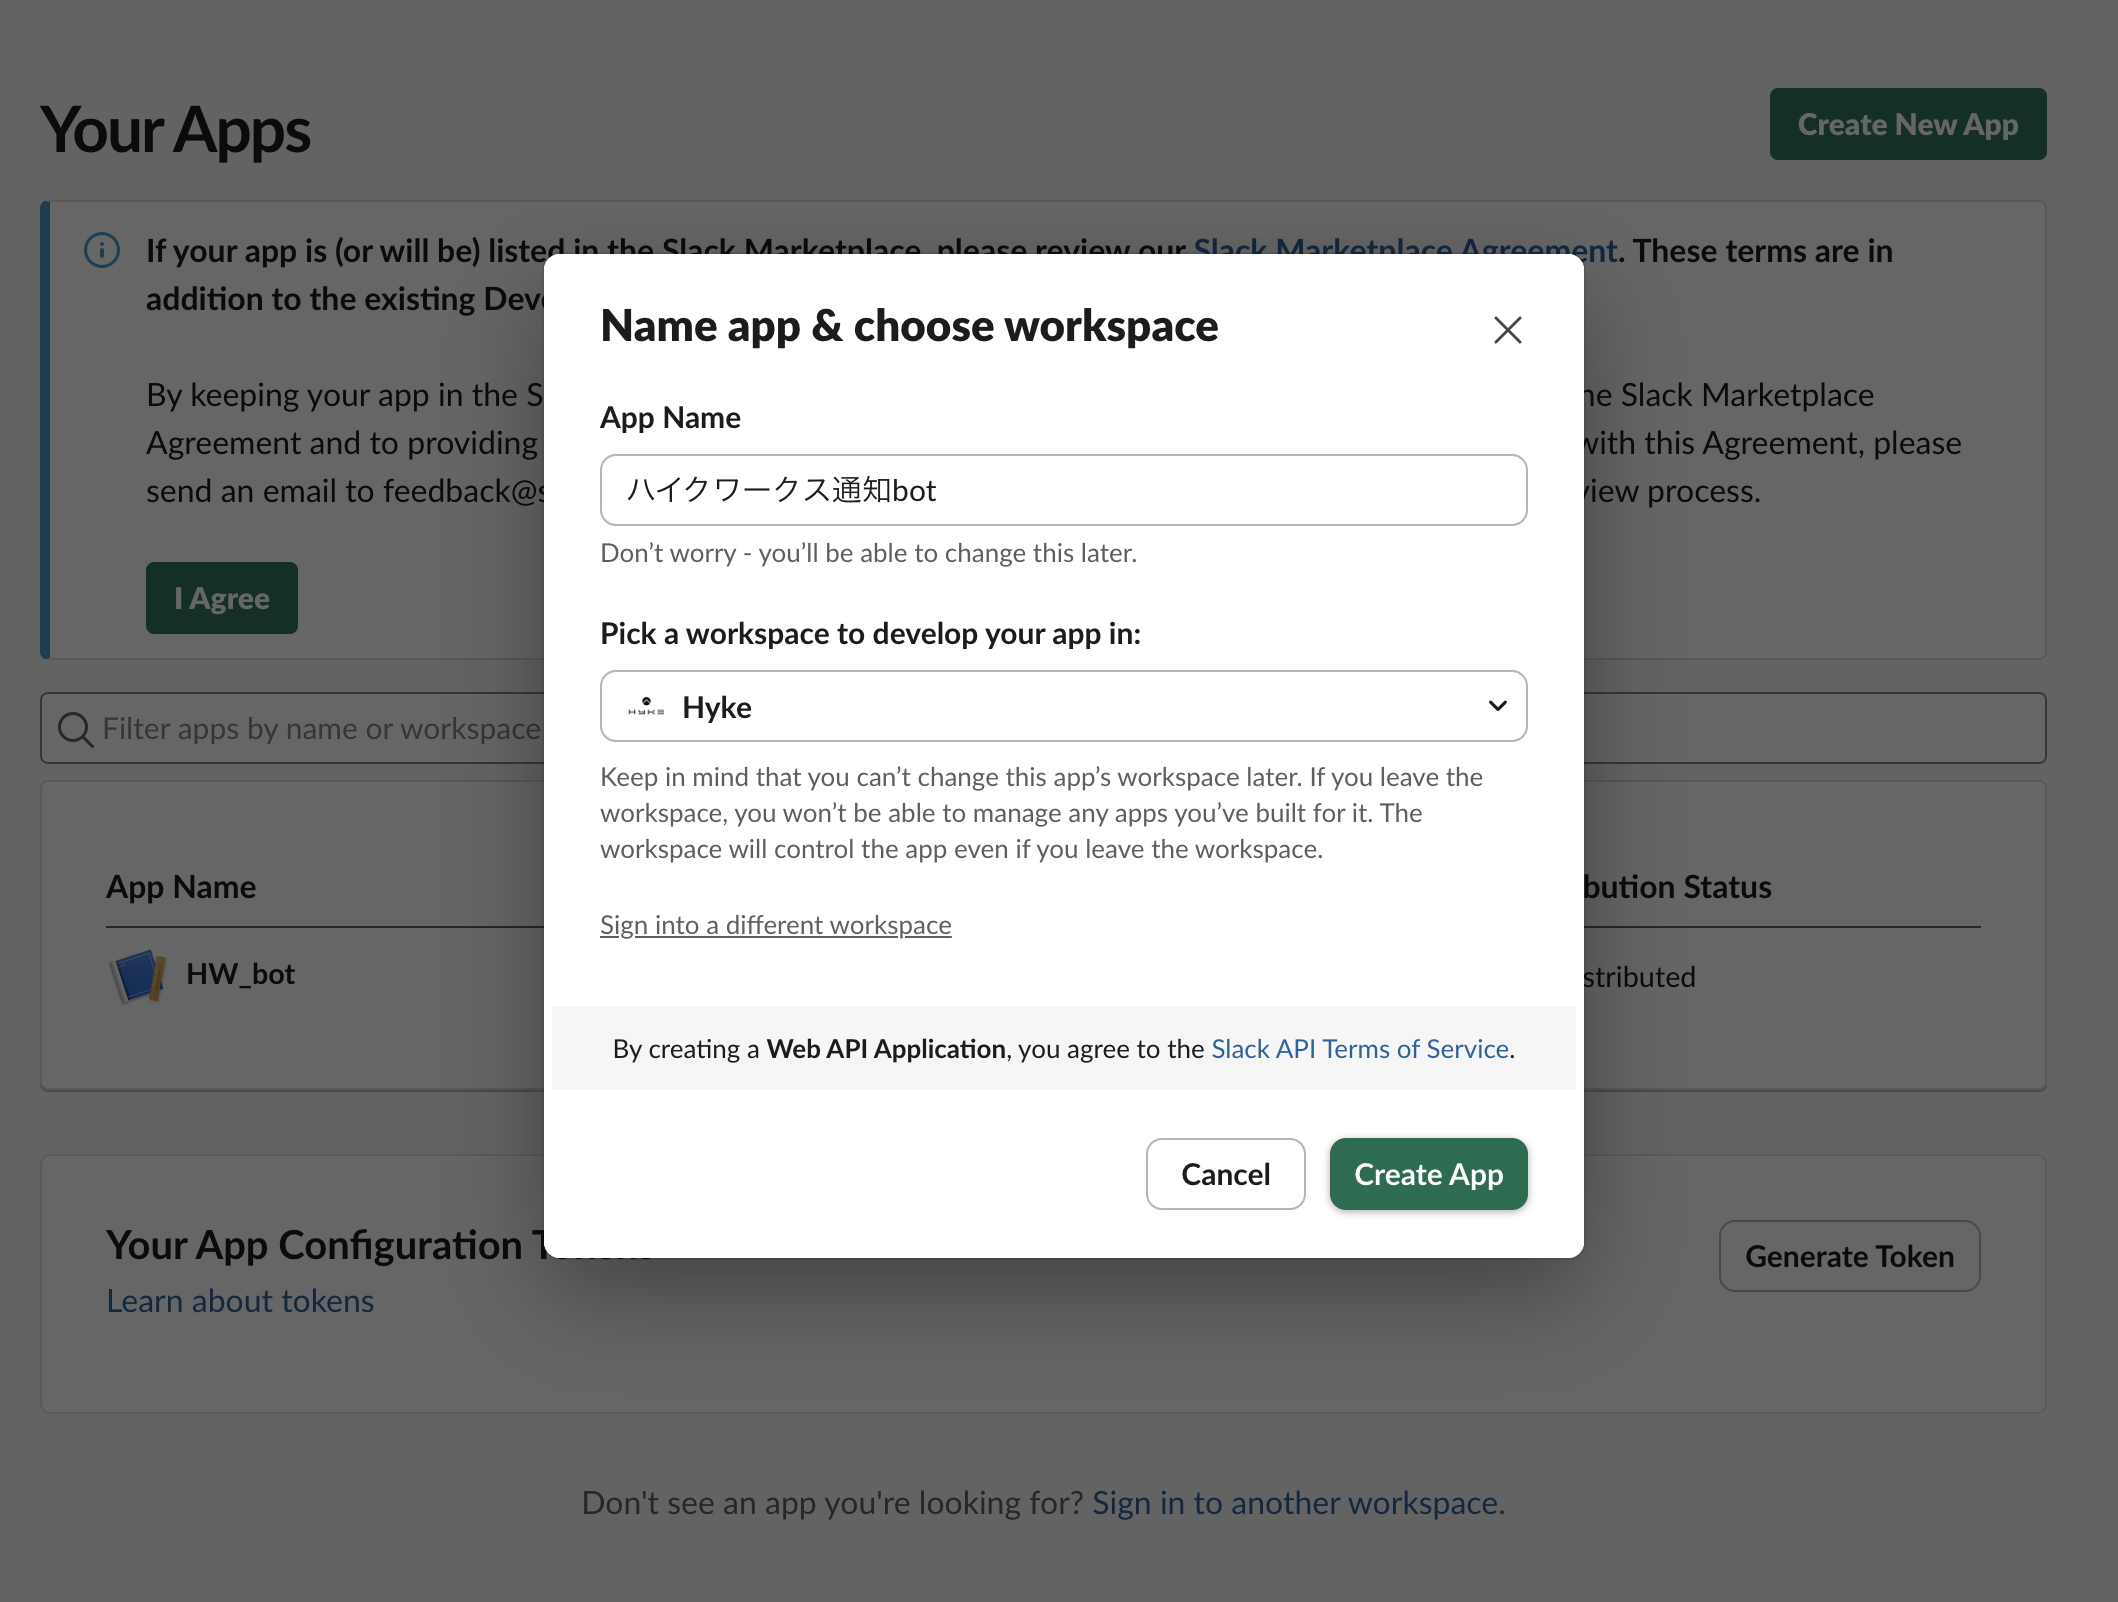Click the I Agree button
This screenshot has width=2118, height=1602.
[221, 598]
